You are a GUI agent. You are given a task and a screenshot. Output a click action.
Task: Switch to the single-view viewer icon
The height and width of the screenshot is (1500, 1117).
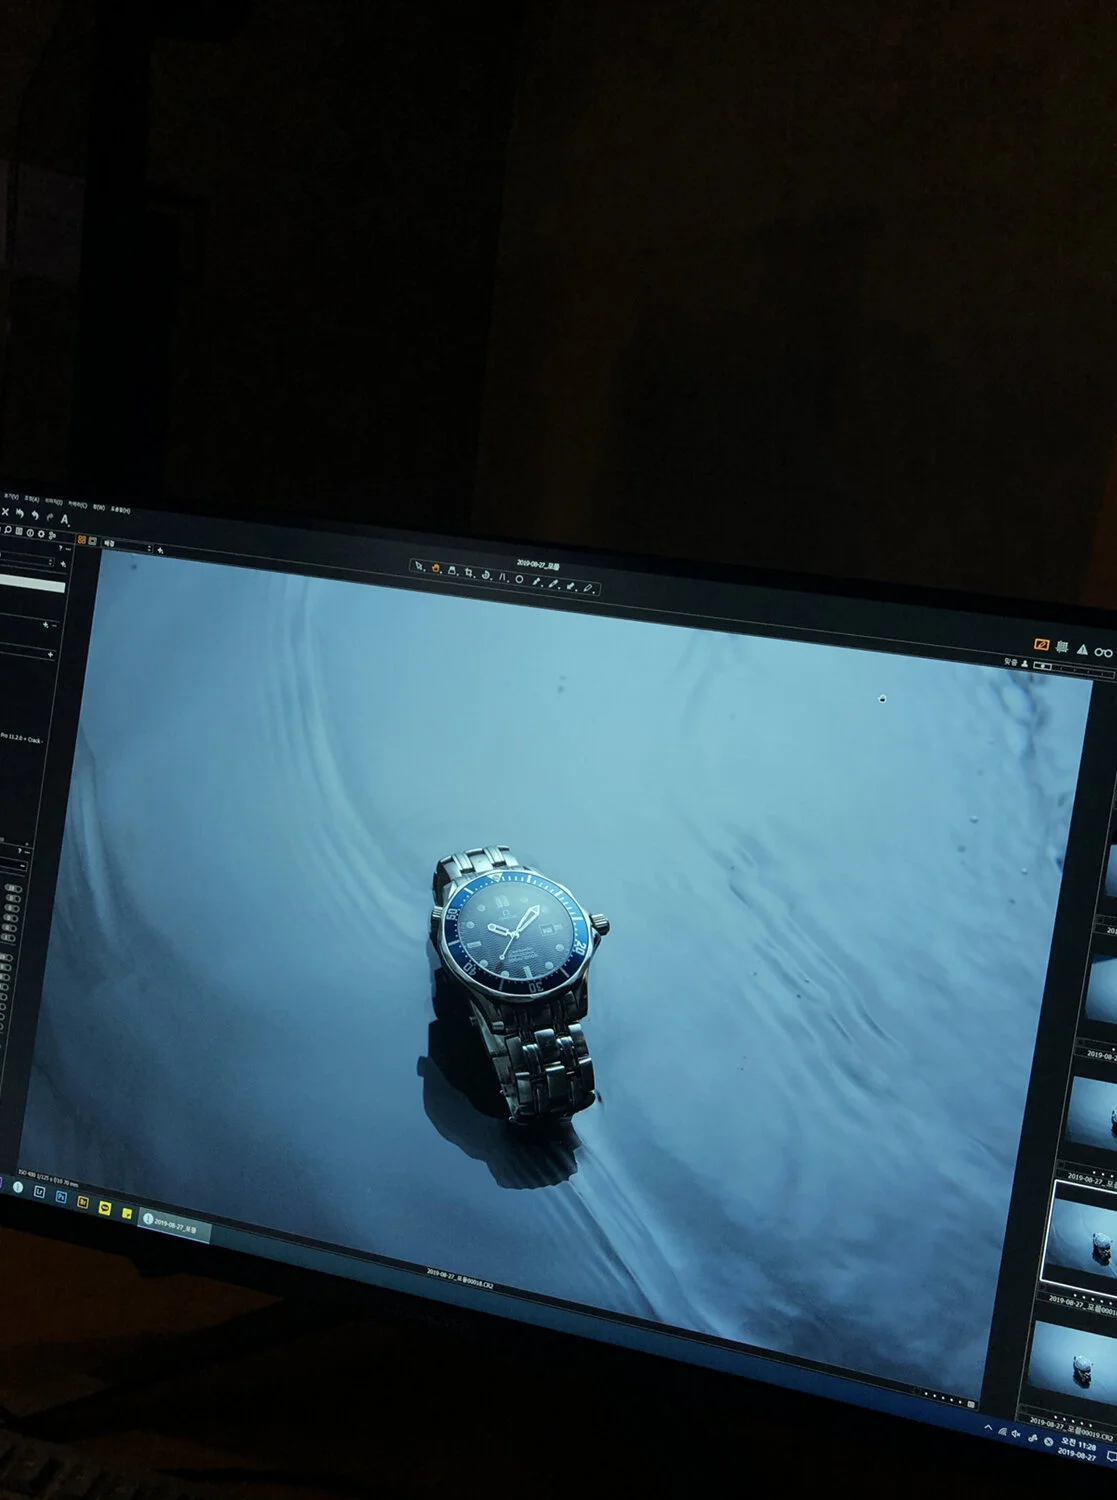[92, 541]
